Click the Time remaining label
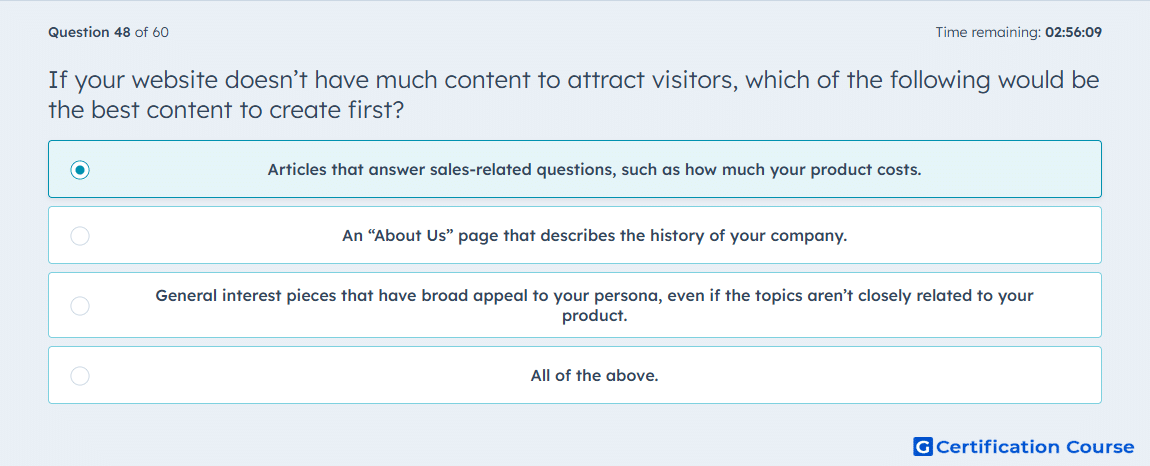1150x466 pixels. 988,32
